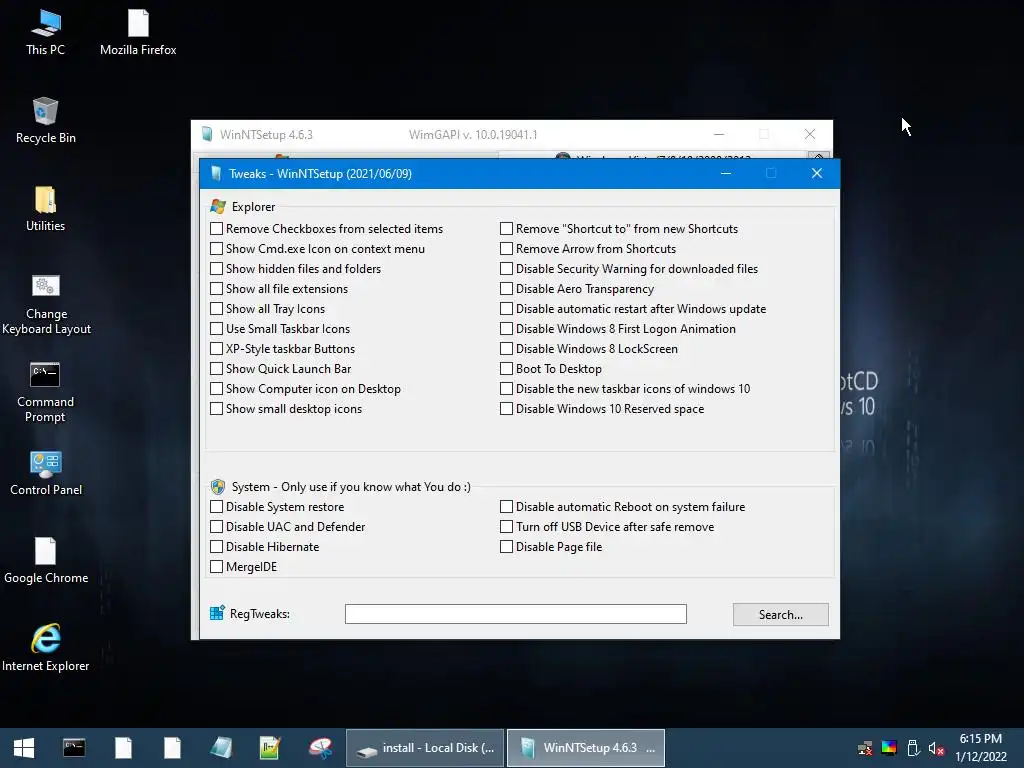Minimize the WinNTSetup 4.6.3 background window
Image resolution: width=1024 pixels, height=768 pixels.
point(718,135)
